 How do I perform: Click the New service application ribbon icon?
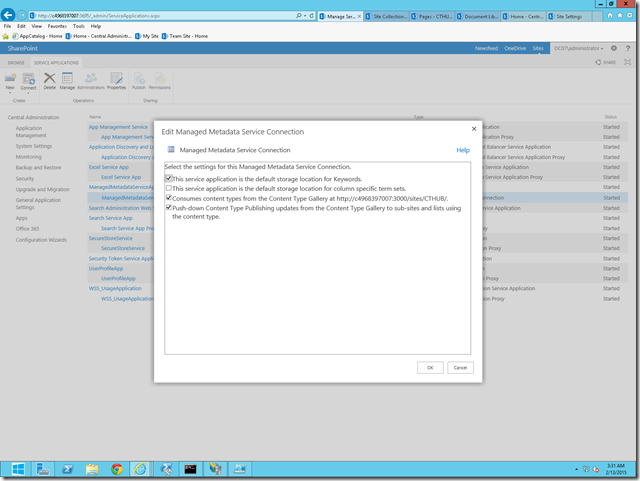(x=10, y=82)
